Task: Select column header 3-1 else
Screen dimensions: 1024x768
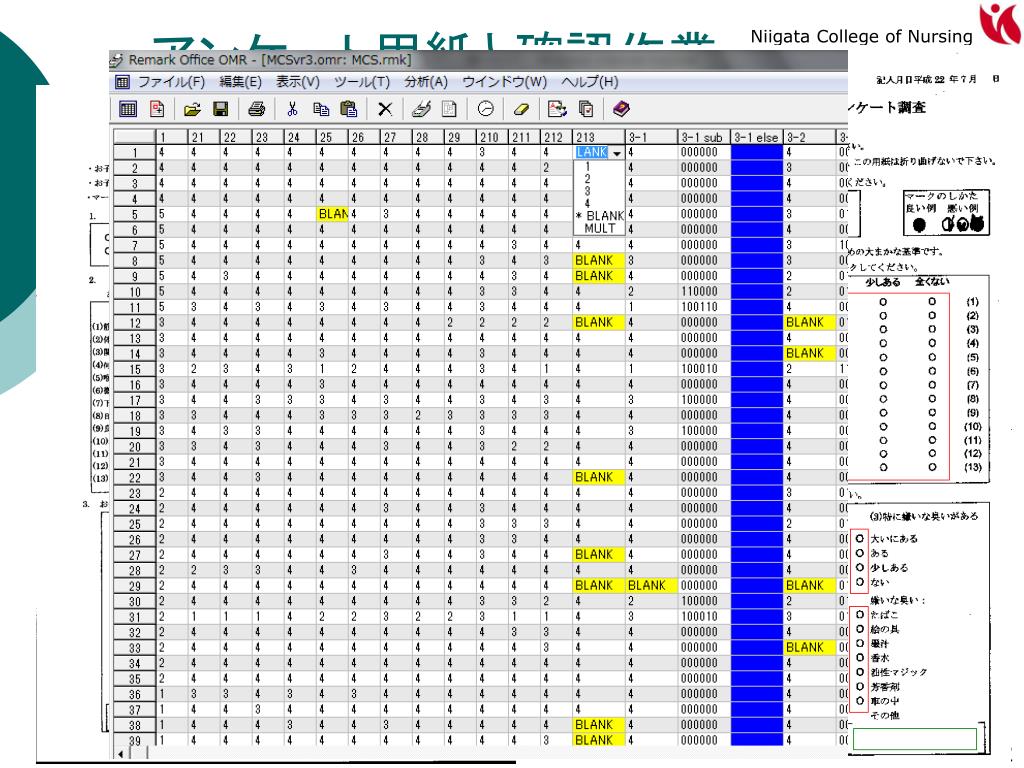Action: [757, 137]
